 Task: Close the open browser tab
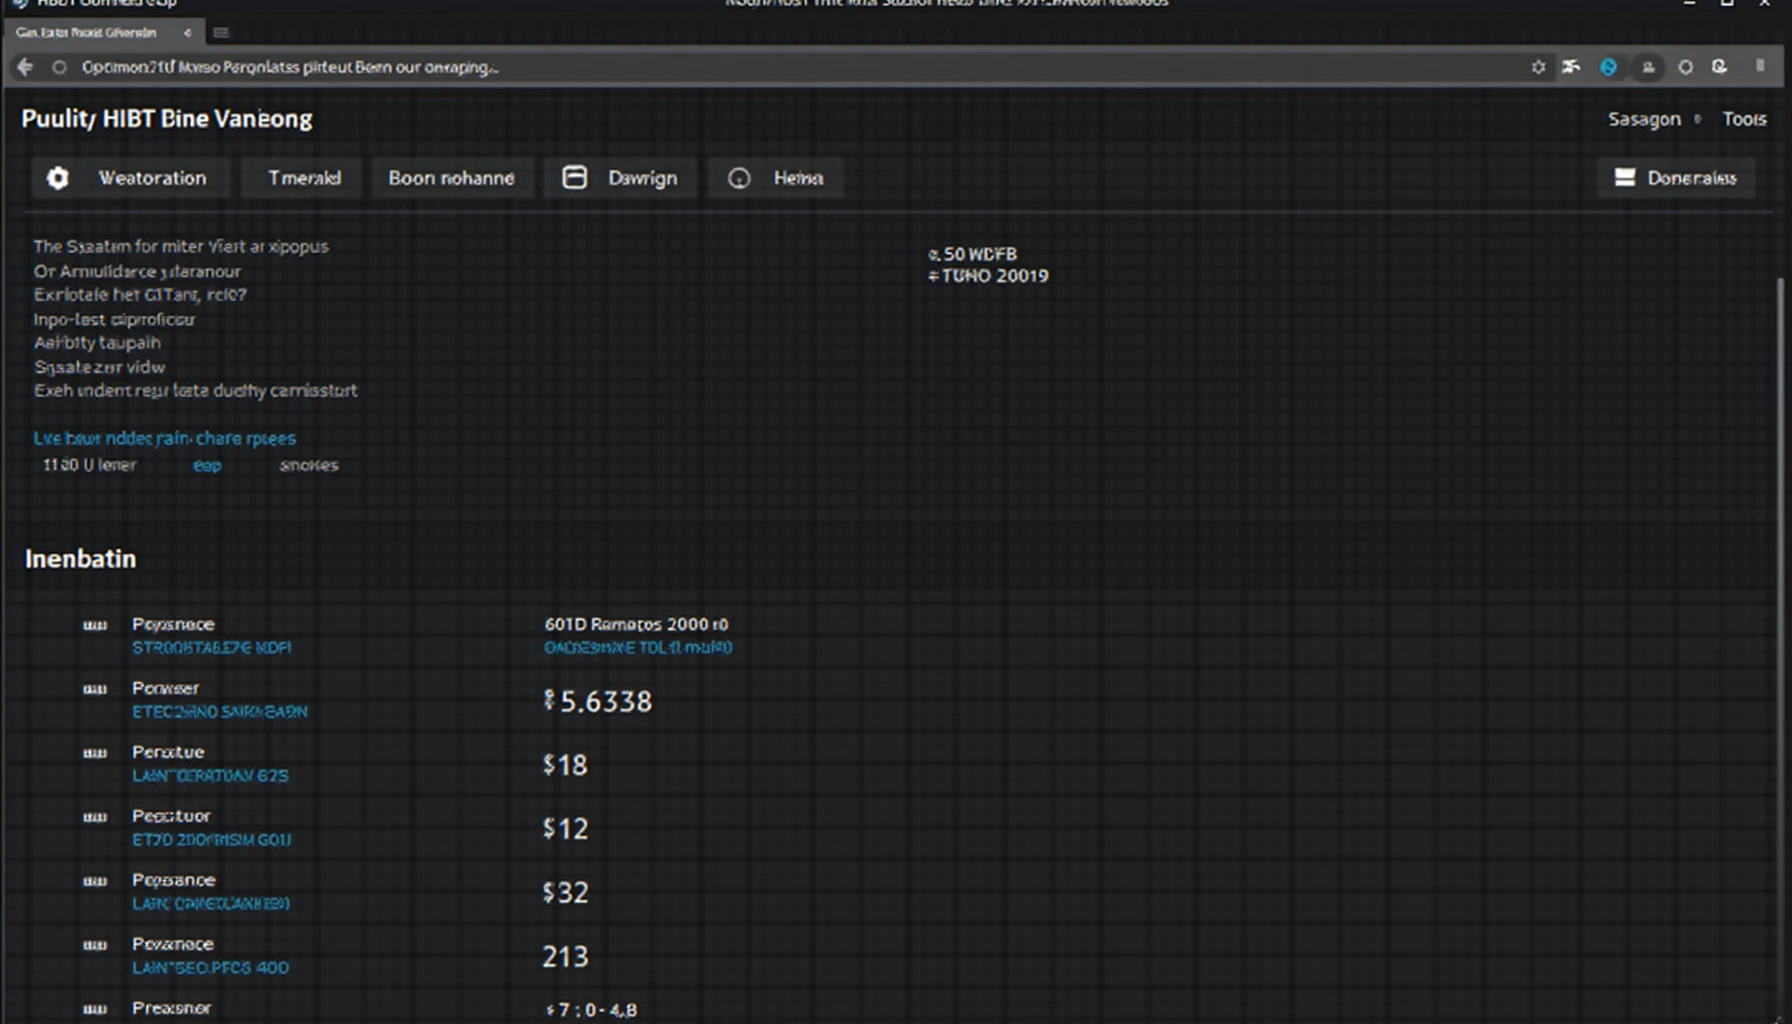187,33
